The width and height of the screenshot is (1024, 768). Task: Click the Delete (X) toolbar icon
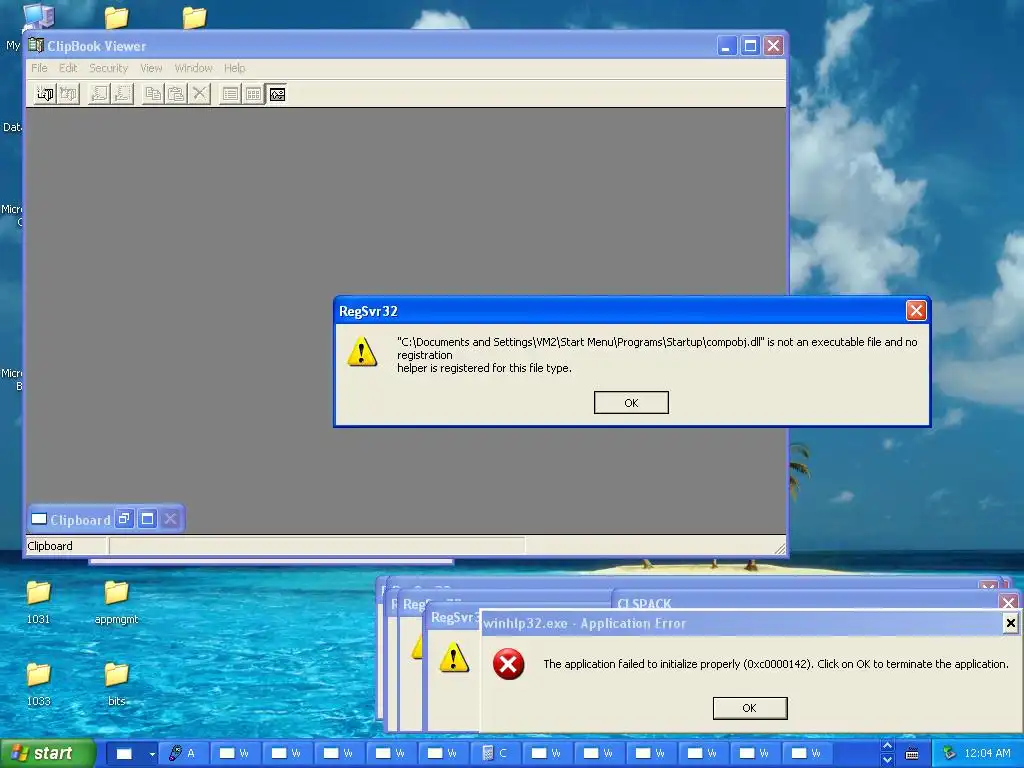[199, 94]
